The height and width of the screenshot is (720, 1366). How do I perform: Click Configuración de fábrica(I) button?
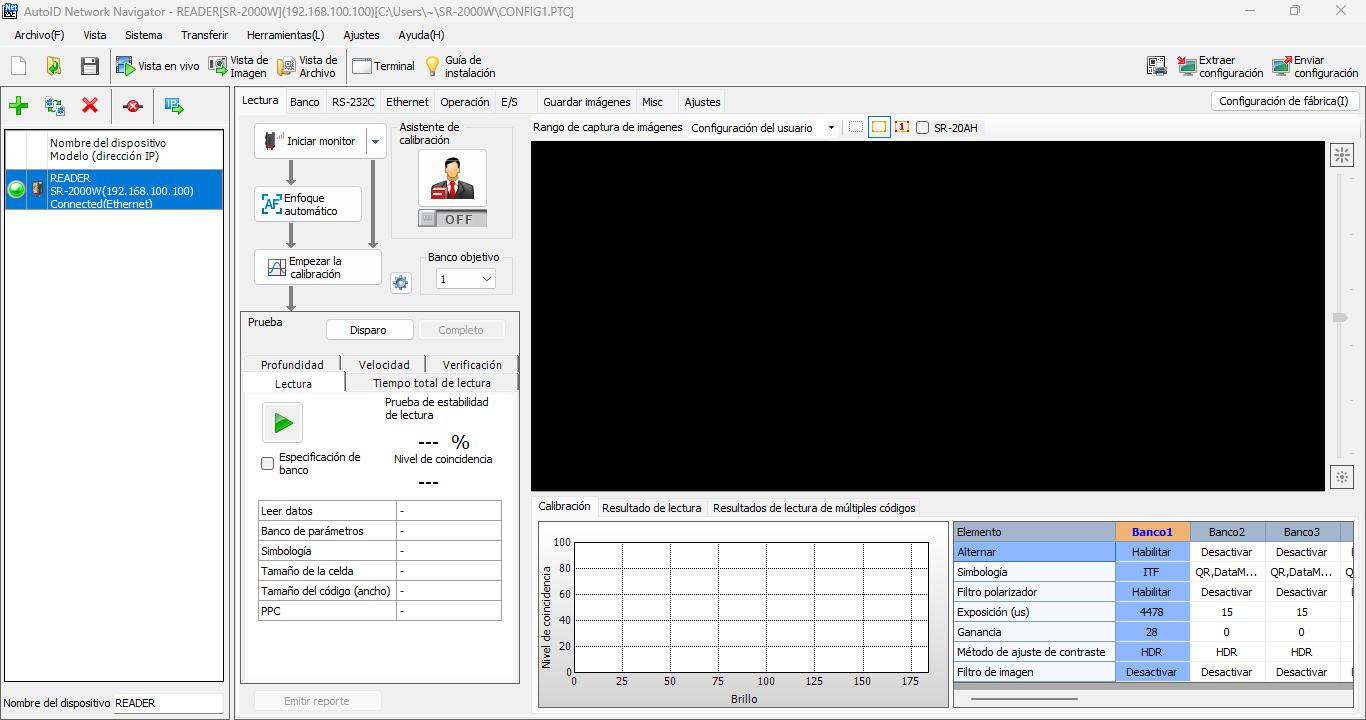pos(1283,101)
